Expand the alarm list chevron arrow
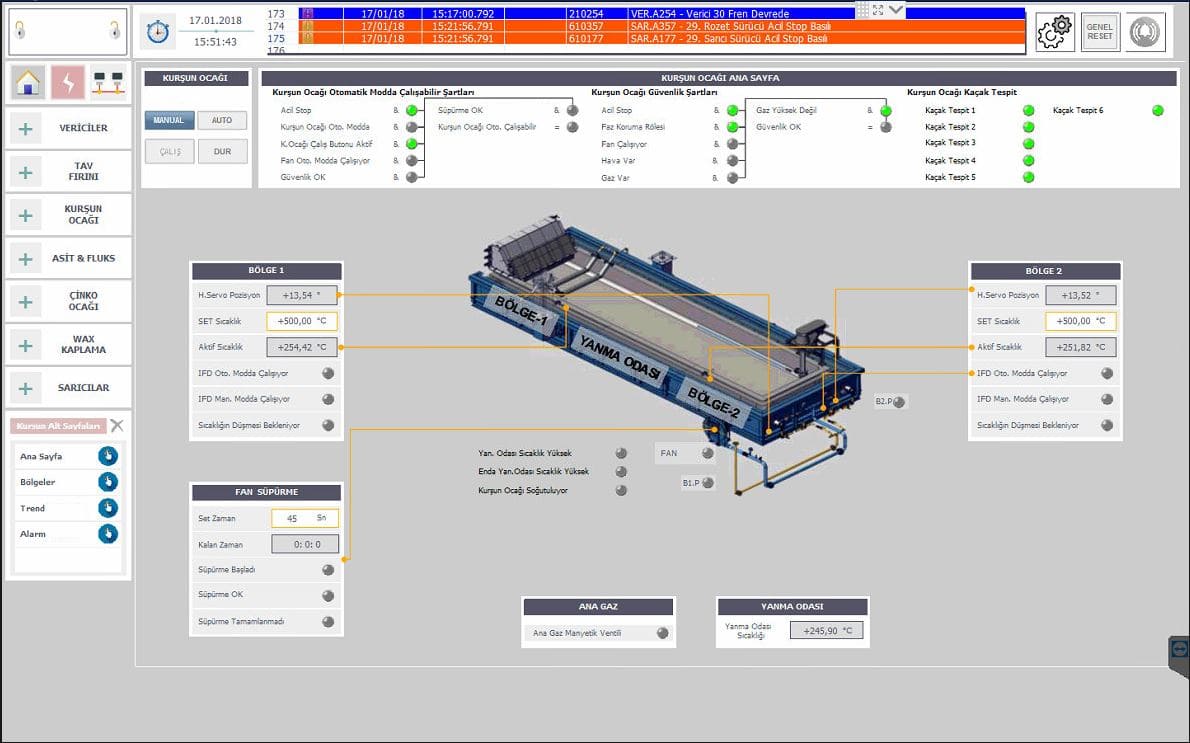1190x743 pixels. point(896,10)
